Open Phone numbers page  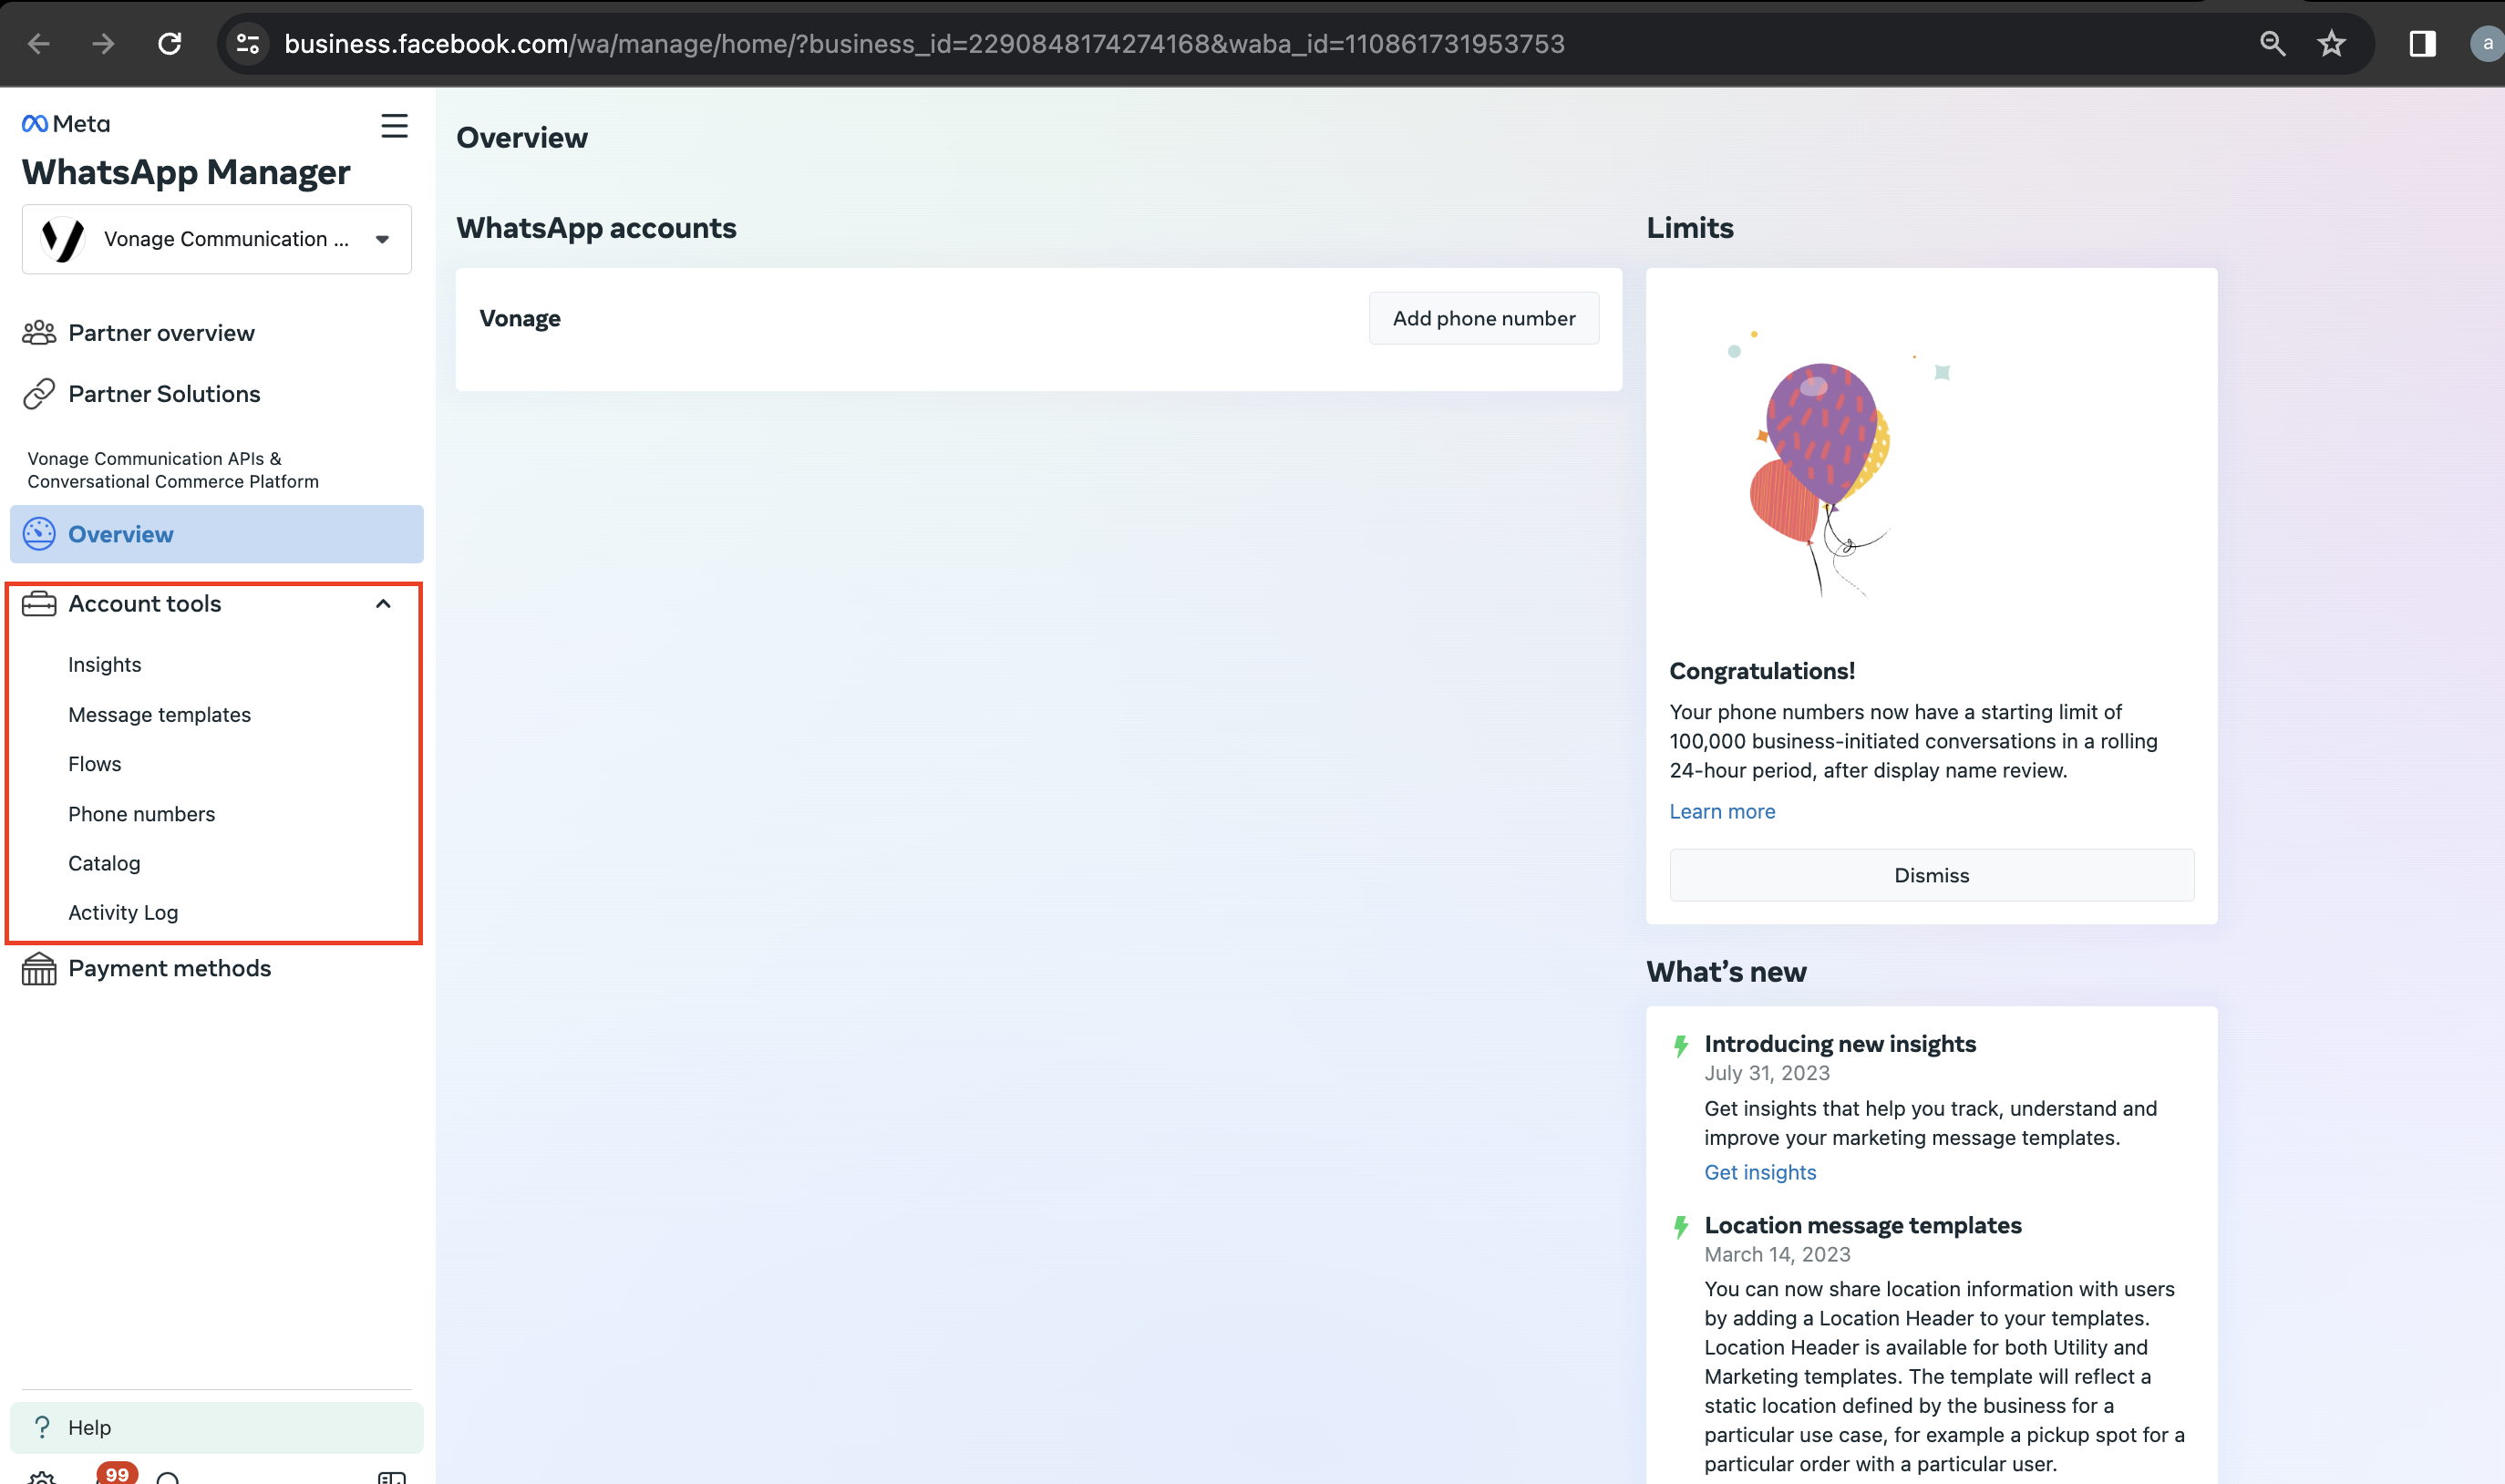141,814
